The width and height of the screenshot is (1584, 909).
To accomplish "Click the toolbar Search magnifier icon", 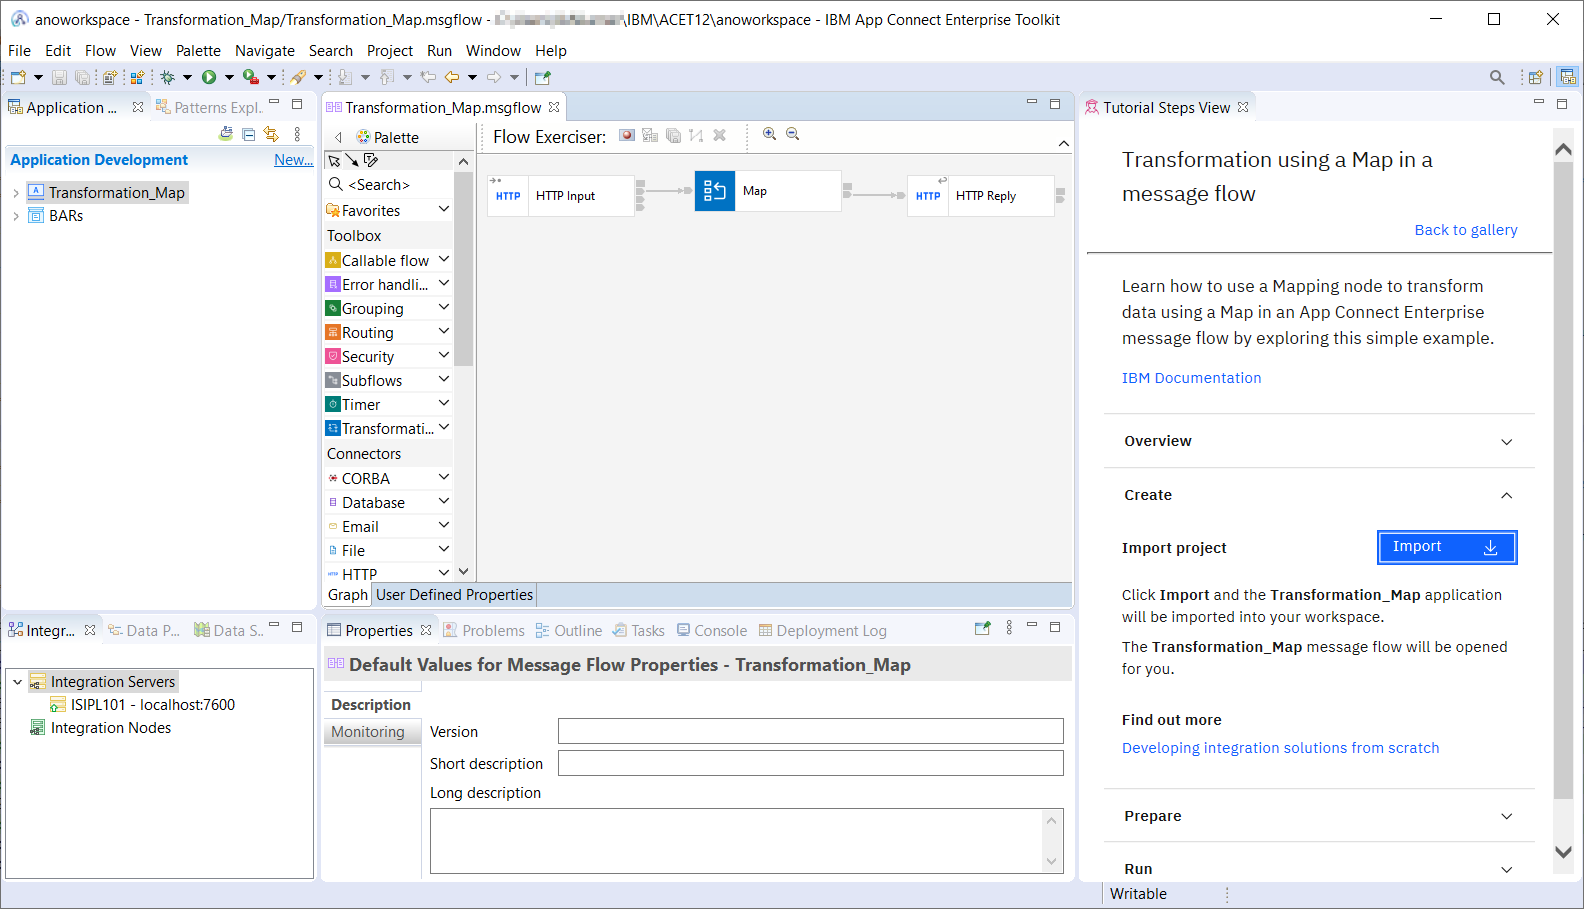I will (1497, 77).
